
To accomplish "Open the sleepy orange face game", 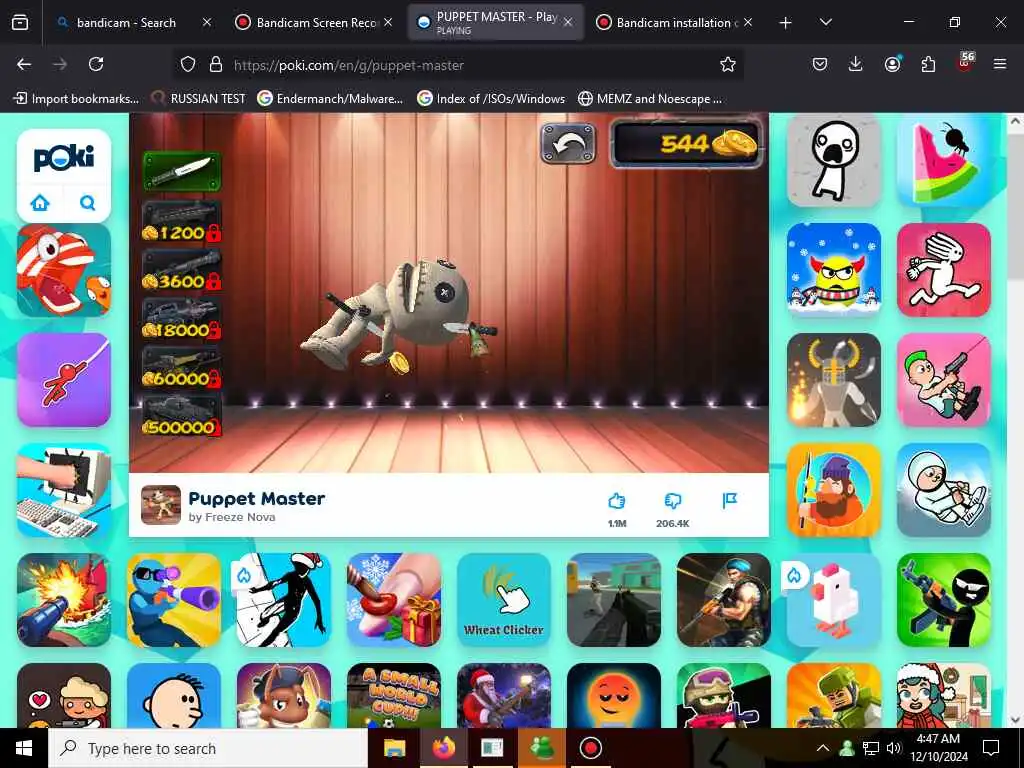I will (614, 696).
